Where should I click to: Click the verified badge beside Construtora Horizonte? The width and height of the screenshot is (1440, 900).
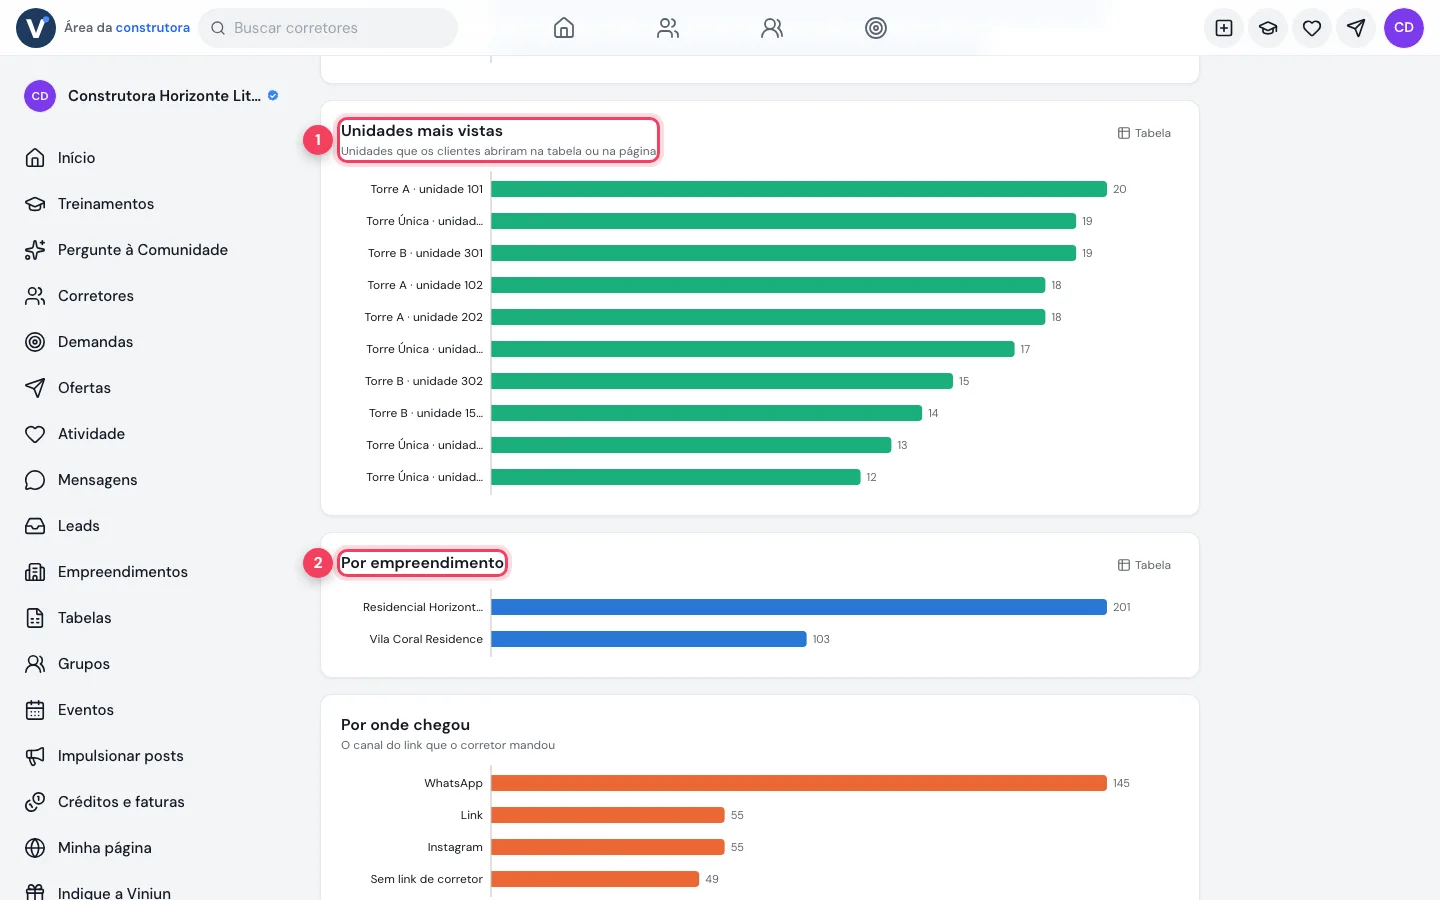273,96
